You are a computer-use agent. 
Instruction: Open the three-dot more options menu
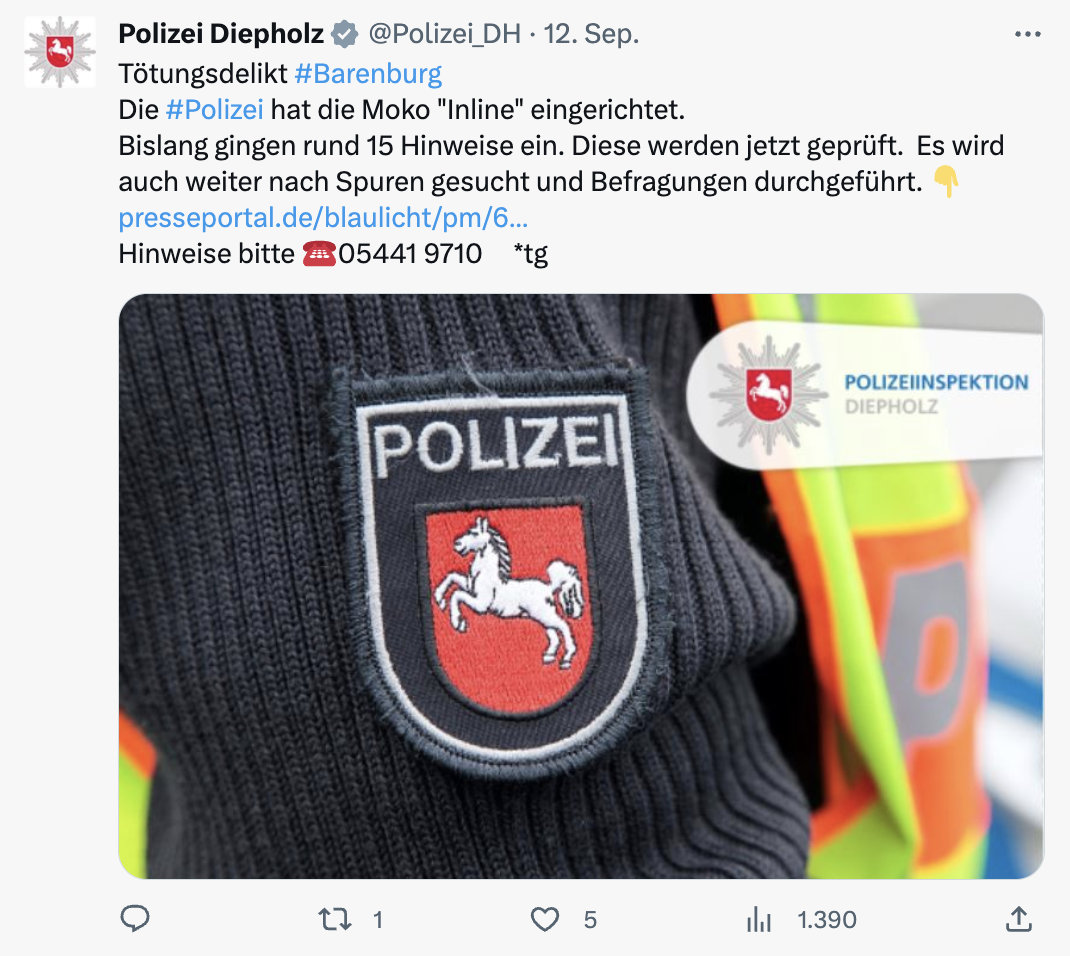1028,34
